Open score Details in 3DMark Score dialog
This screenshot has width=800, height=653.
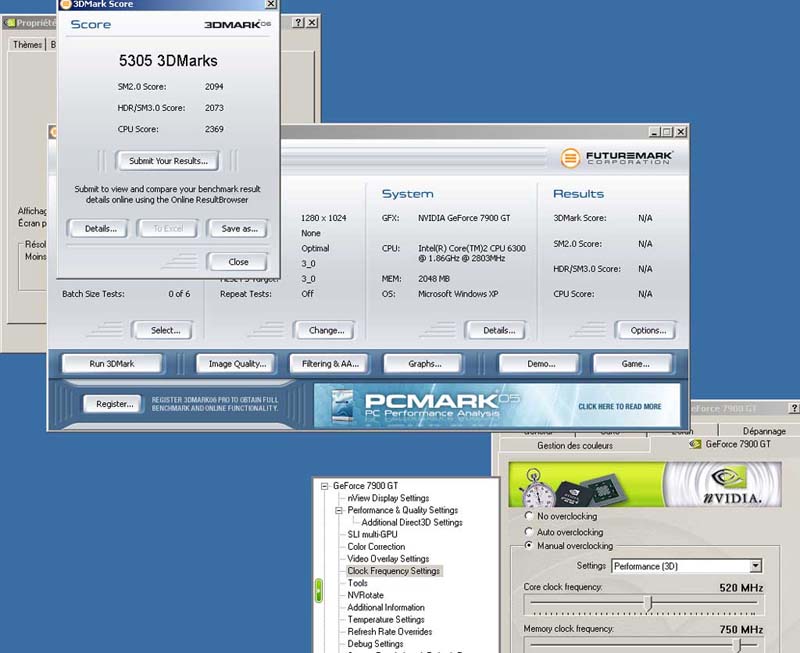97,229
